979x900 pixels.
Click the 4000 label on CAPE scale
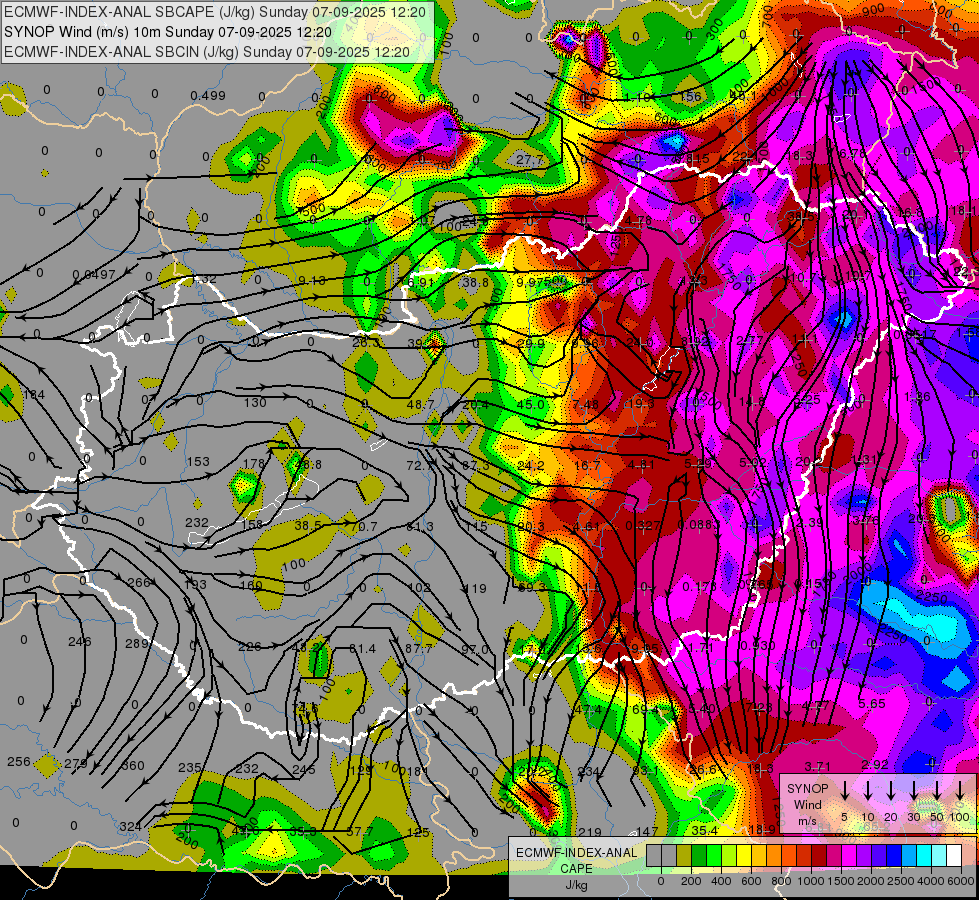(931, 881)
